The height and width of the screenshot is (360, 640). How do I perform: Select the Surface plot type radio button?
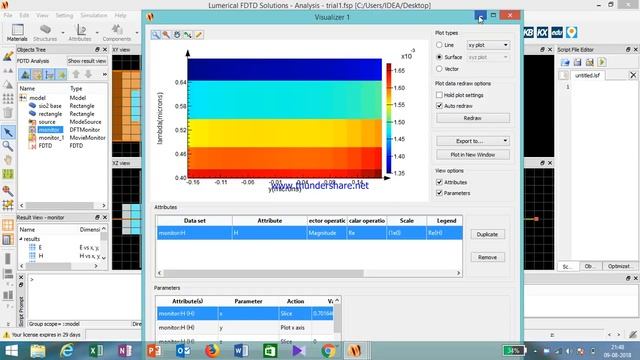click(x=439, y=57)
